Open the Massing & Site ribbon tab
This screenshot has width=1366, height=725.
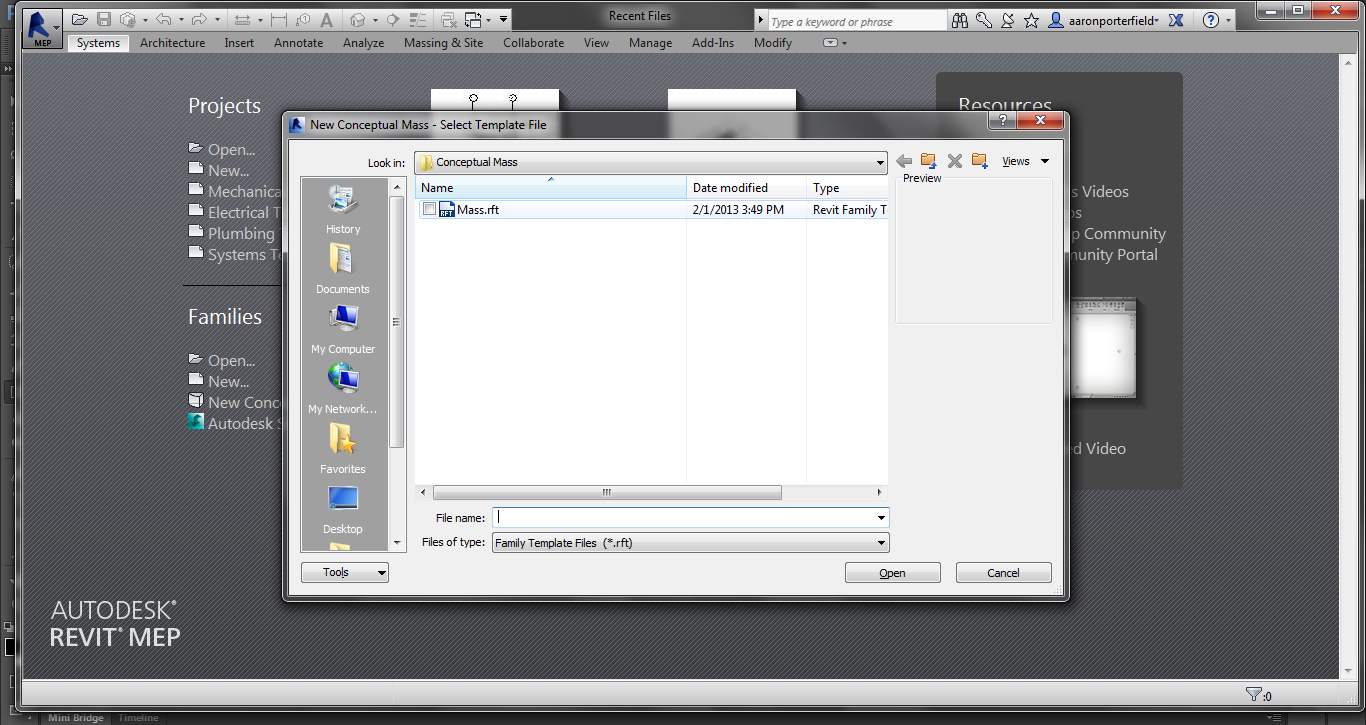[443, 43]
